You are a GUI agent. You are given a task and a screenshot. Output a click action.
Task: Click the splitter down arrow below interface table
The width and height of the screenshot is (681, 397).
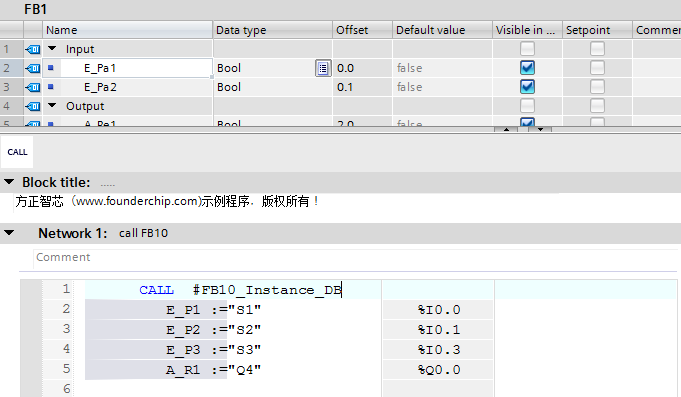coord(540,129)
